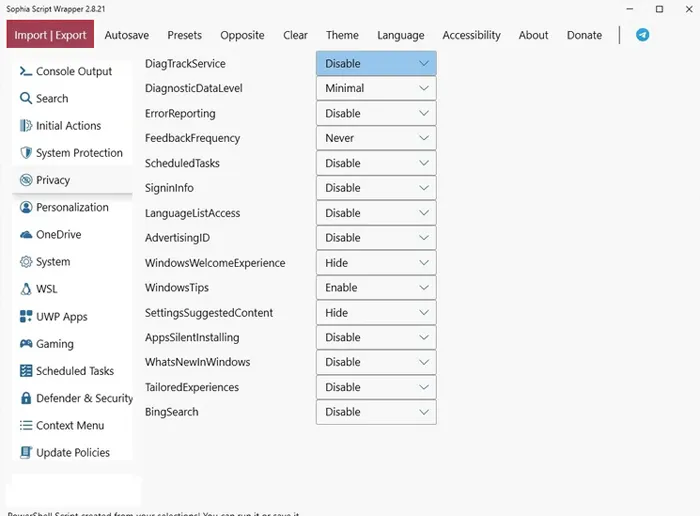The height and width of the screenshot is (516, 700).
Task: Open the Accessibility menu
Action: tap(471, 35)
